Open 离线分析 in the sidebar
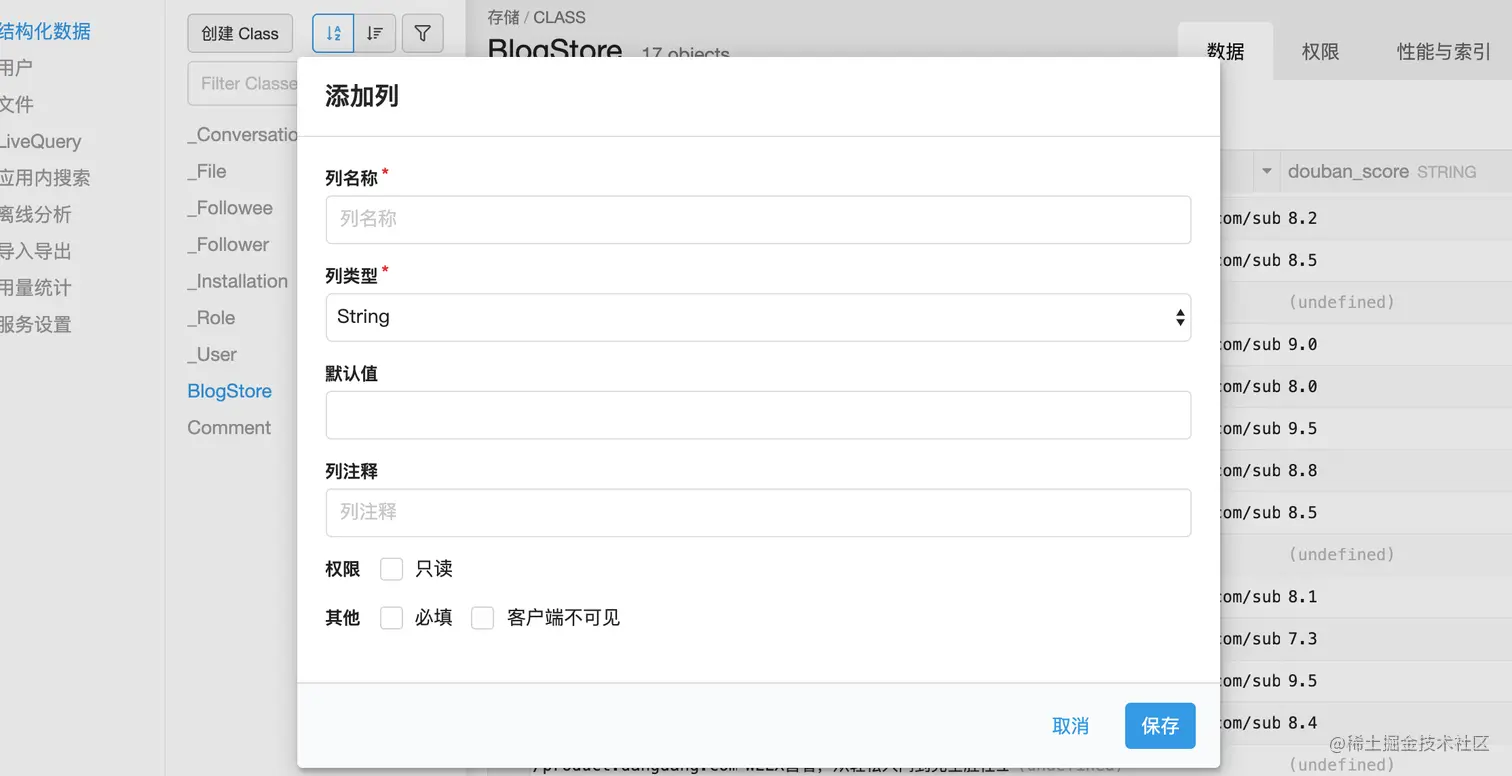The width and height of the screenshot is (1512, 776). (36, 214)
